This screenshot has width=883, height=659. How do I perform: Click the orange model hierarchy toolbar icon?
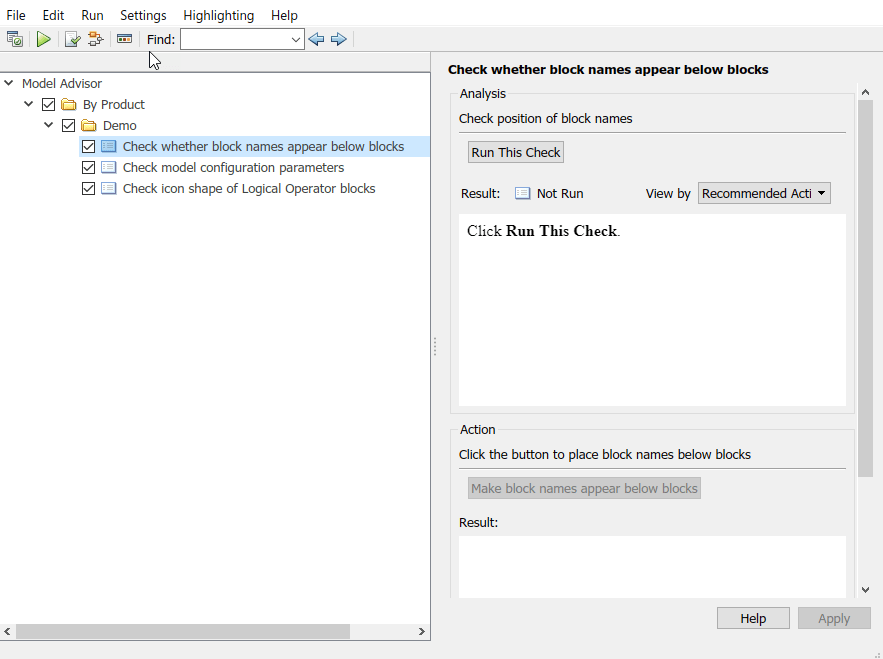(96, 39)
